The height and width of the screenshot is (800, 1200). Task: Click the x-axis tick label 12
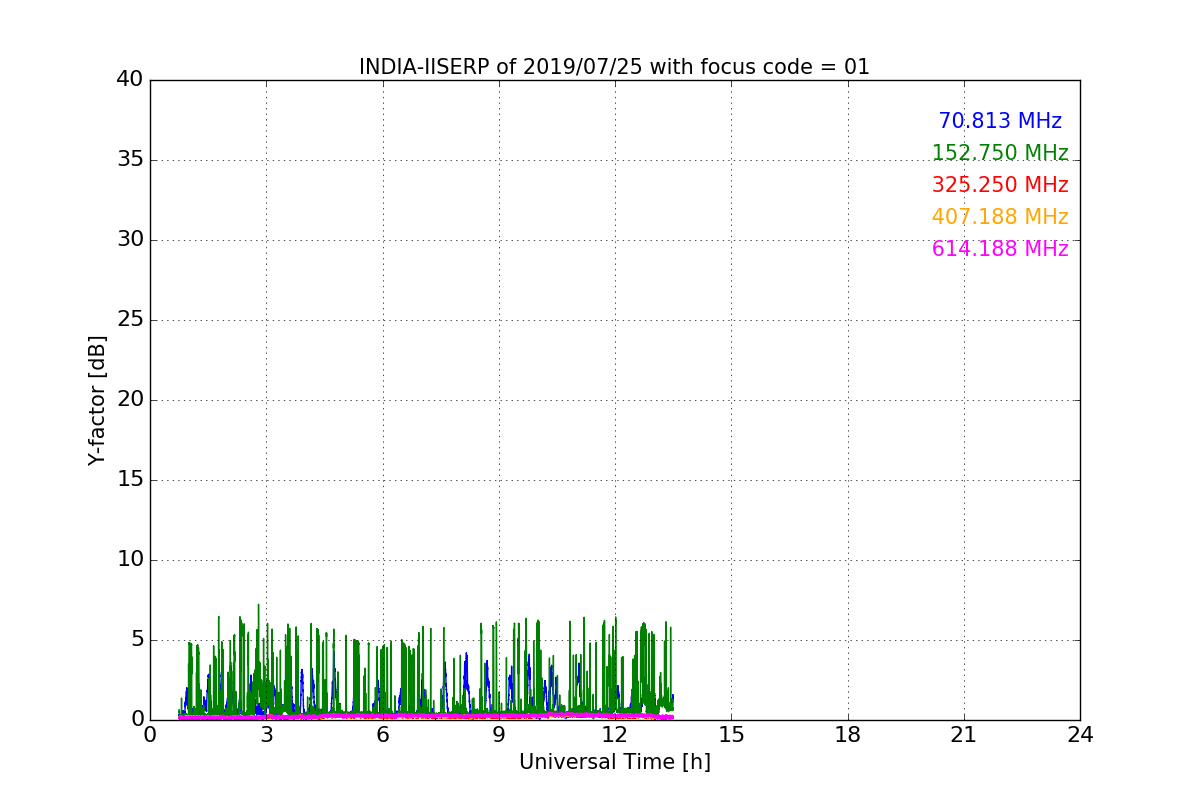point(615,735)
